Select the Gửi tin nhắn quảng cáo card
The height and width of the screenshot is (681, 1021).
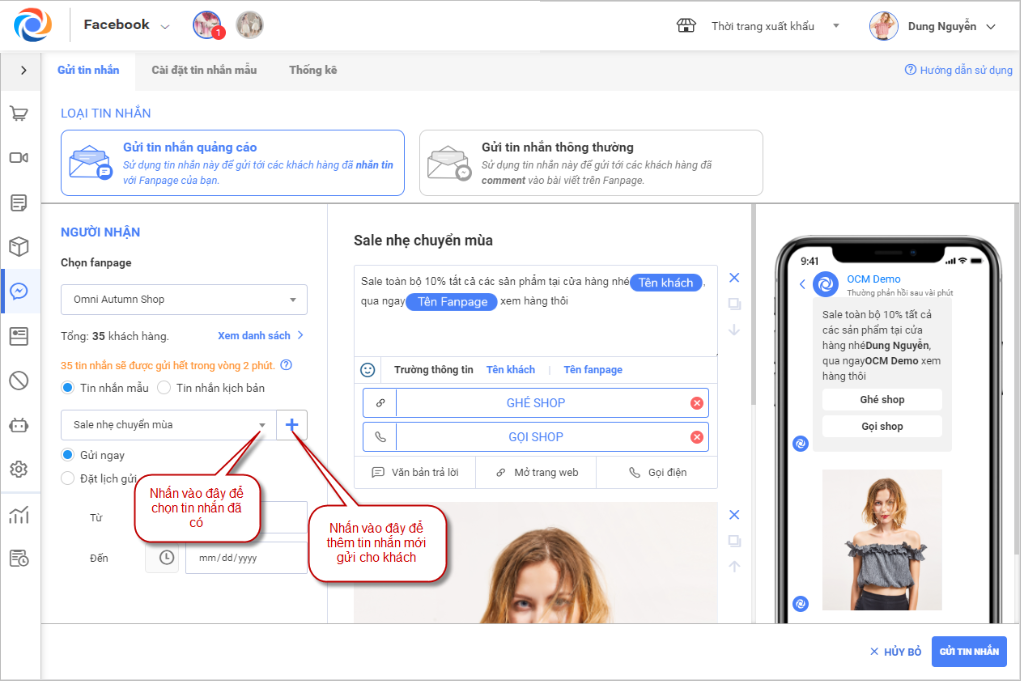click(232, 163)
